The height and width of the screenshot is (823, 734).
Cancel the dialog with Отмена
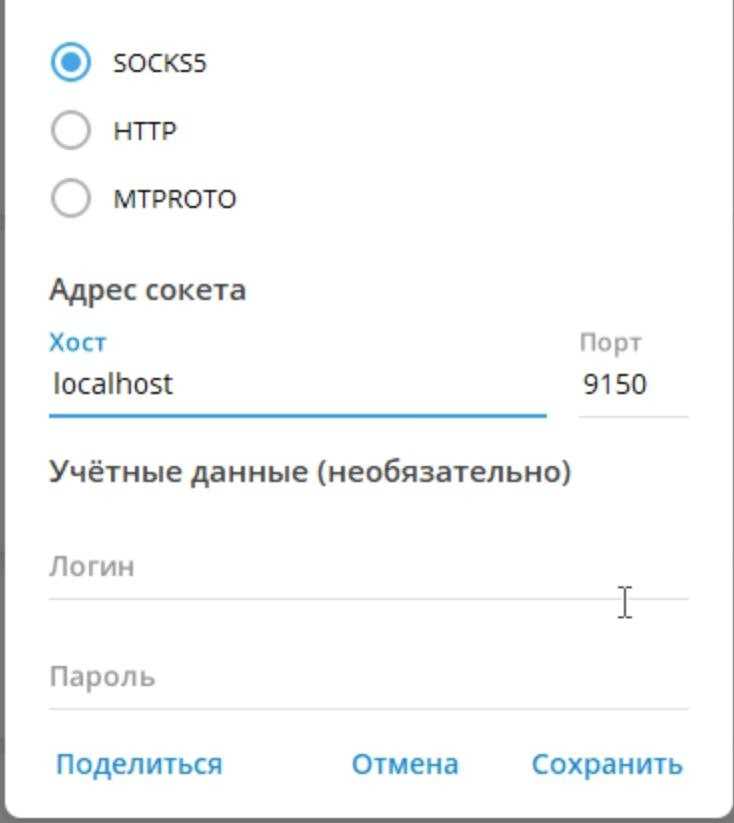(x=405, y=764)
